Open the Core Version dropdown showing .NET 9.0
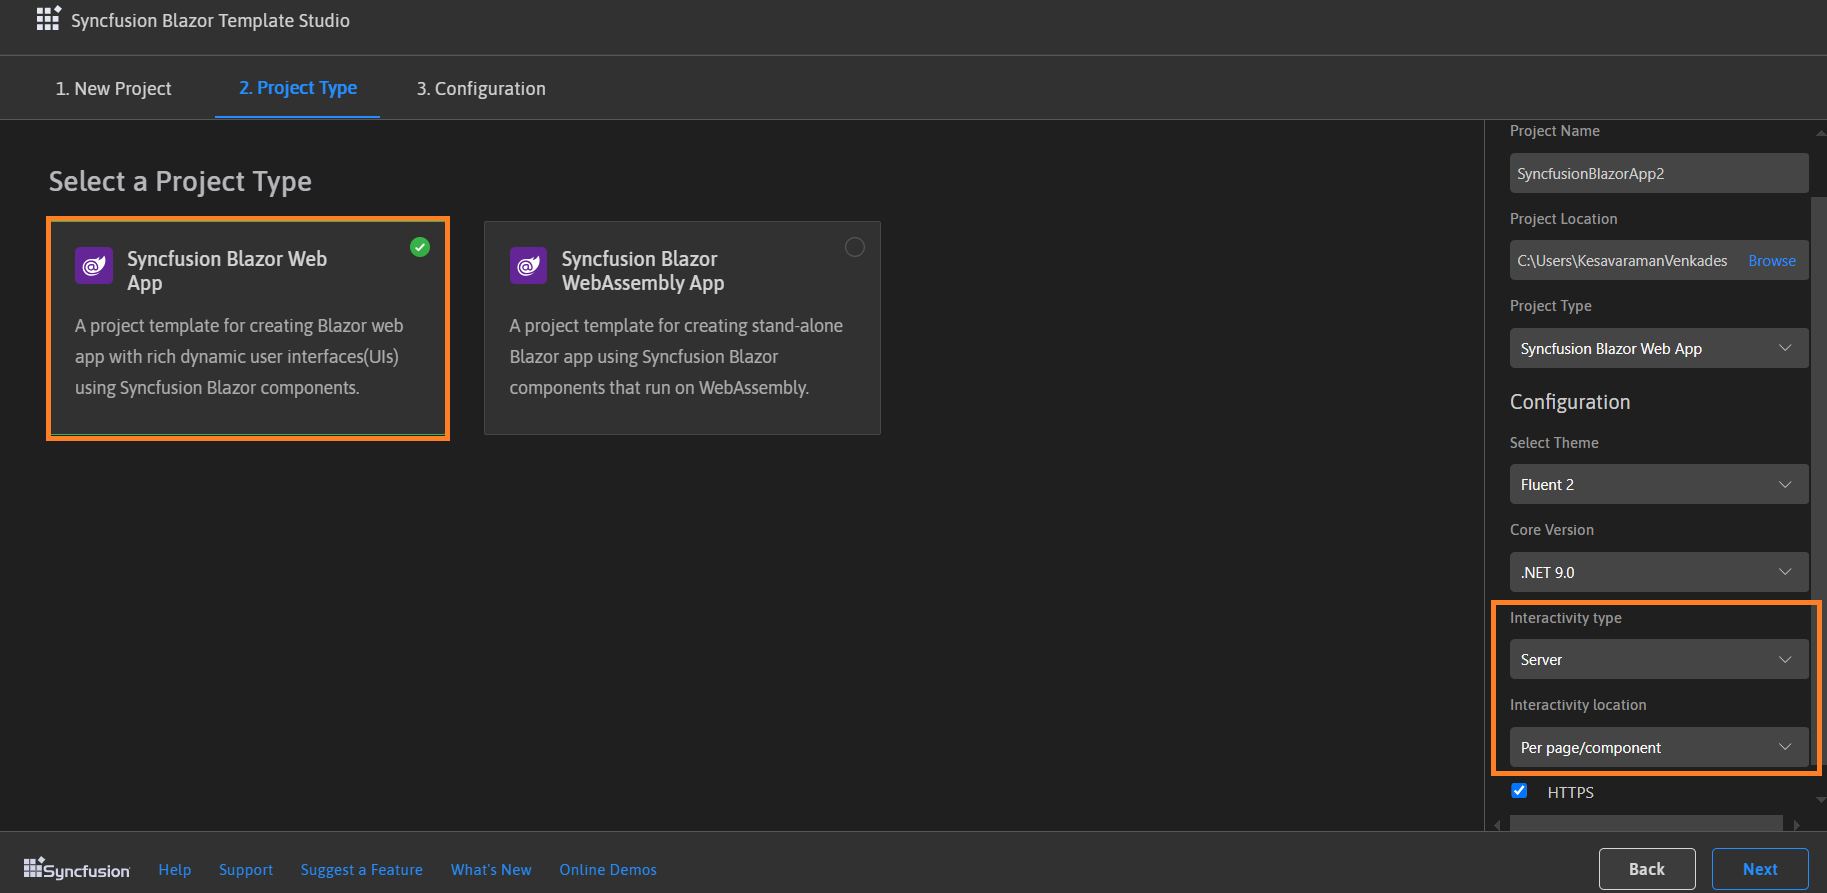Image resolution: width=1827 pixels, height=893 pixels. (x=1659, y=572)
